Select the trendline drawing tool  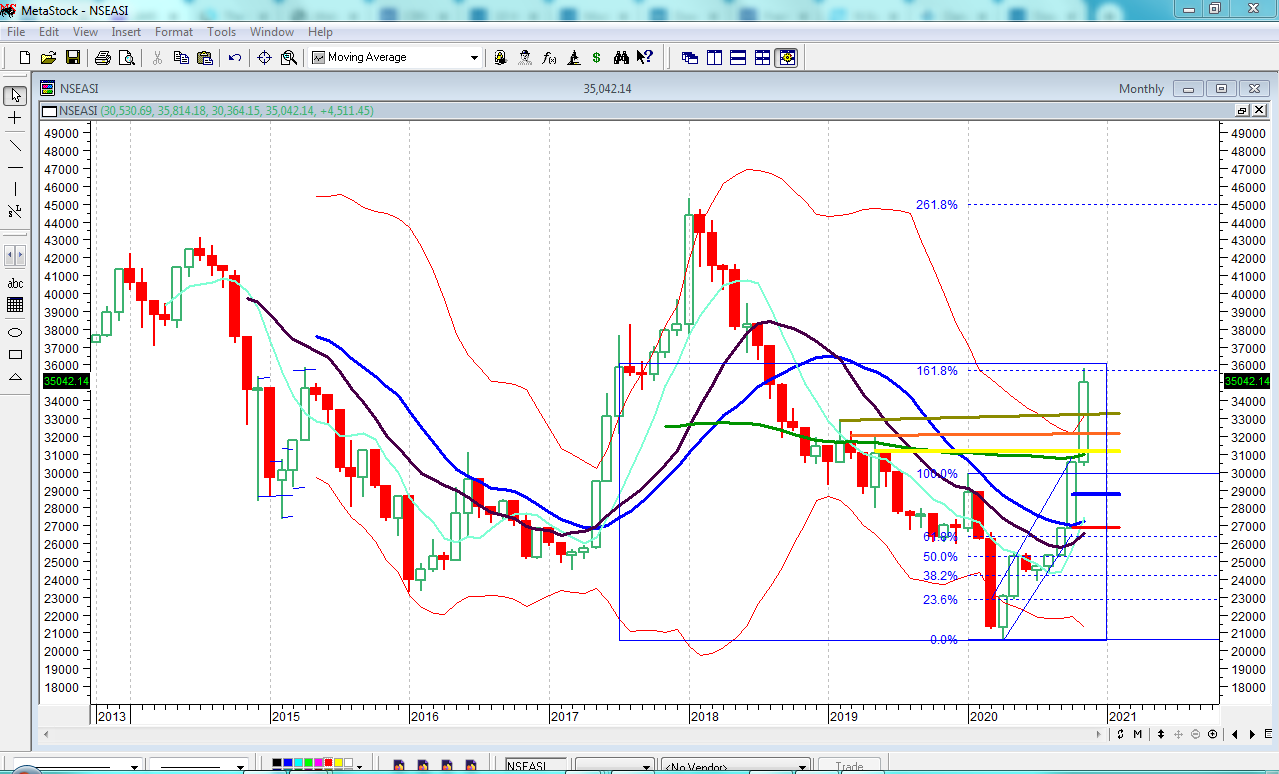point(15,145)
